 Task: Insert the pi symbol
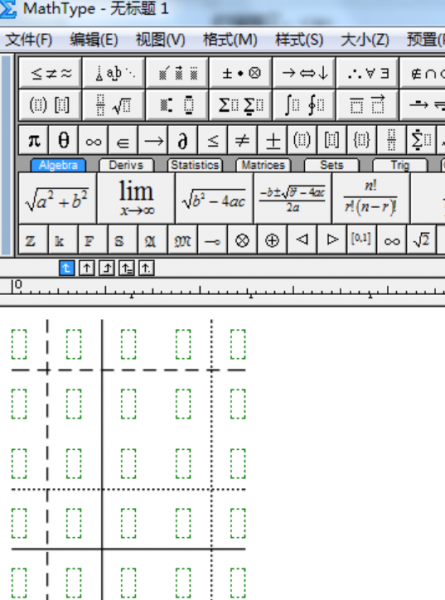click(x=34, y=140)
